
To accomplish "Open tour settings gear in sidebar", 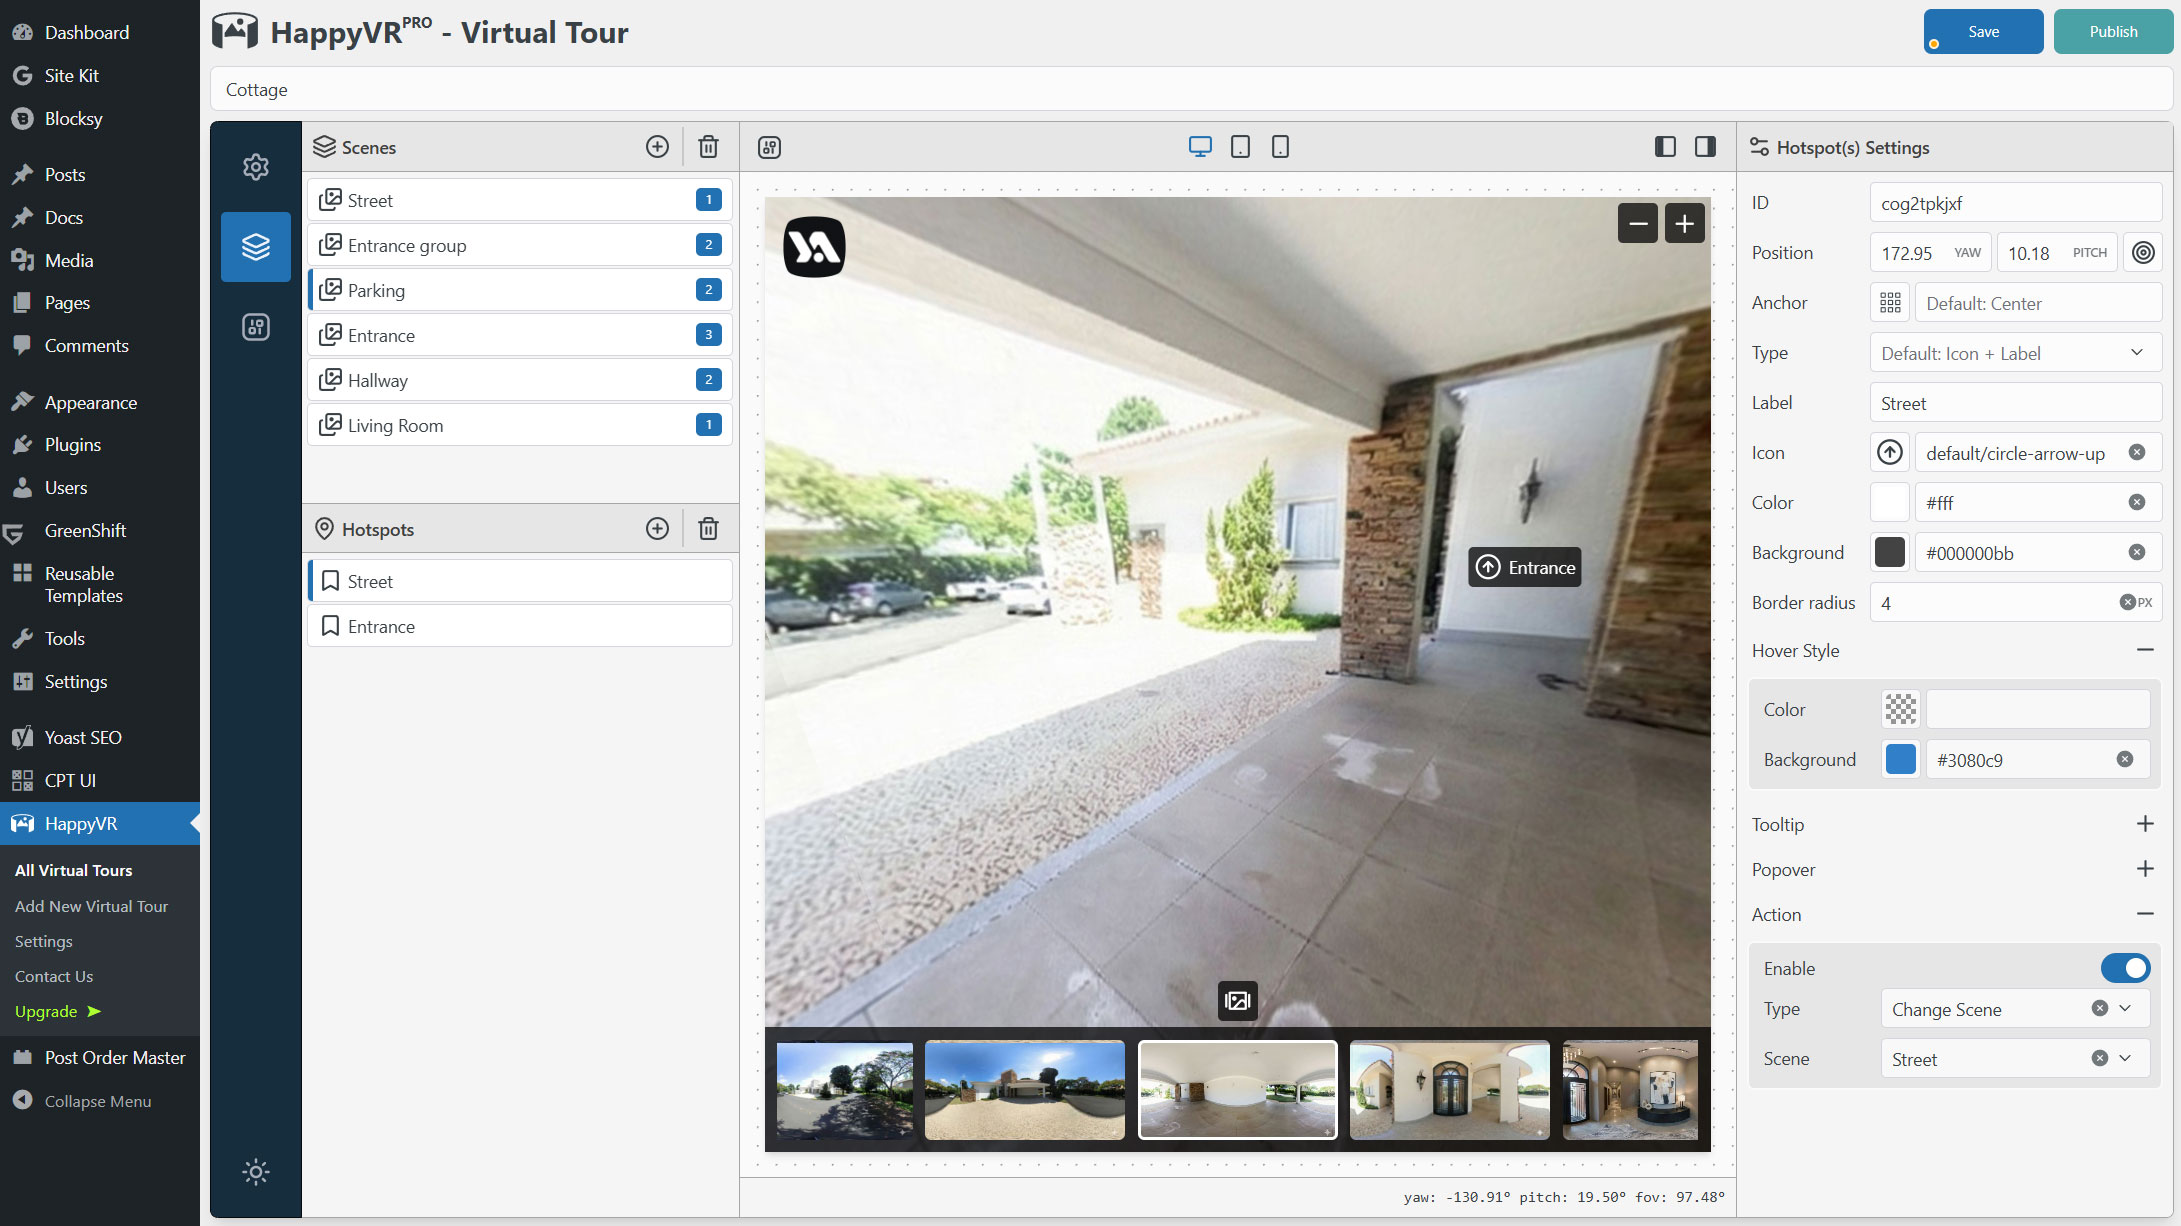I will tap(256, 167).
